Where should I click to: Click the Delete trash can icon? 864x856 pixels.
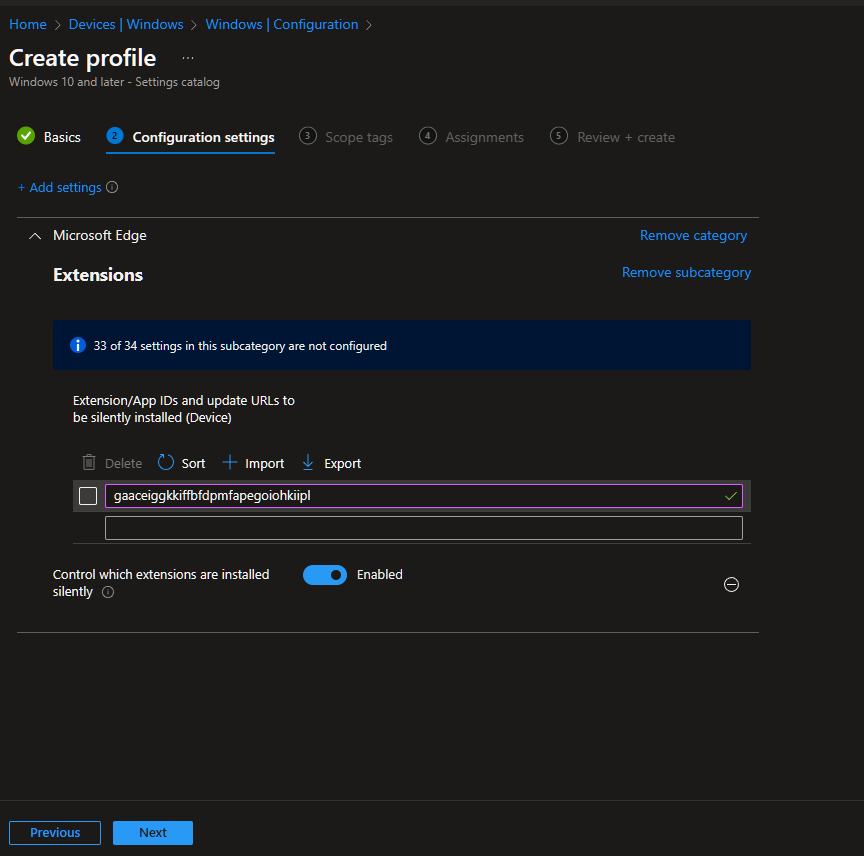coord(89,462)
